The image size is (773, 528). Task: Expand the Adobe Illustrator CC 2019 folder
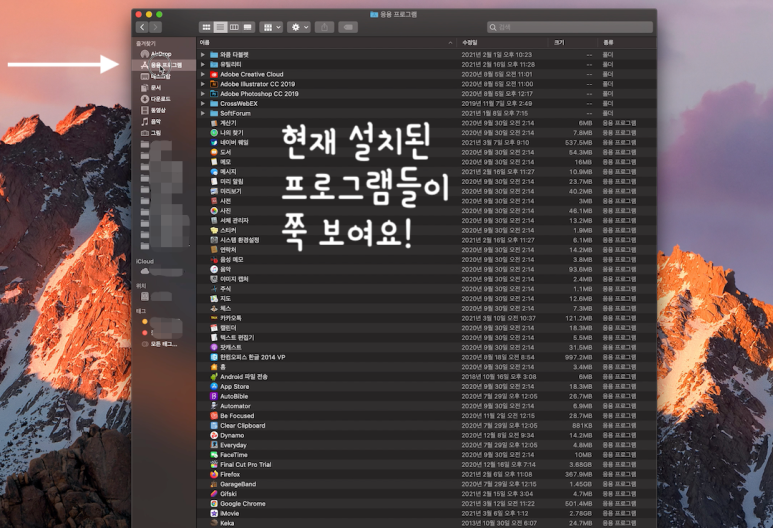203,84
